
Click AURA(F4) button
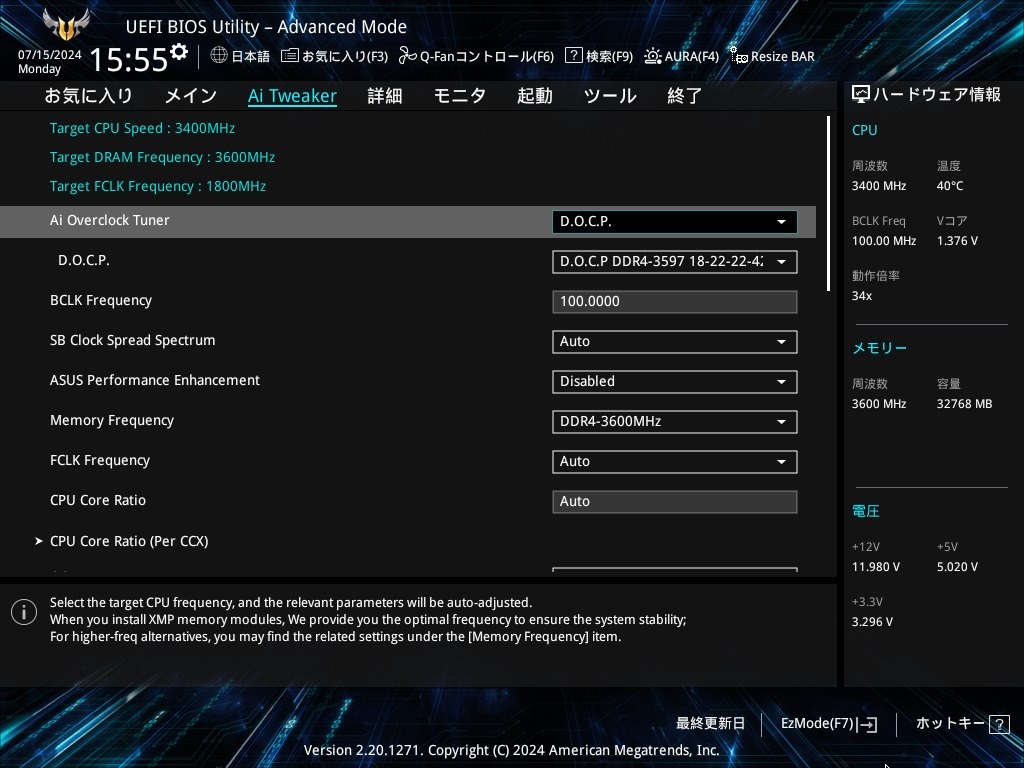(692, 57)
